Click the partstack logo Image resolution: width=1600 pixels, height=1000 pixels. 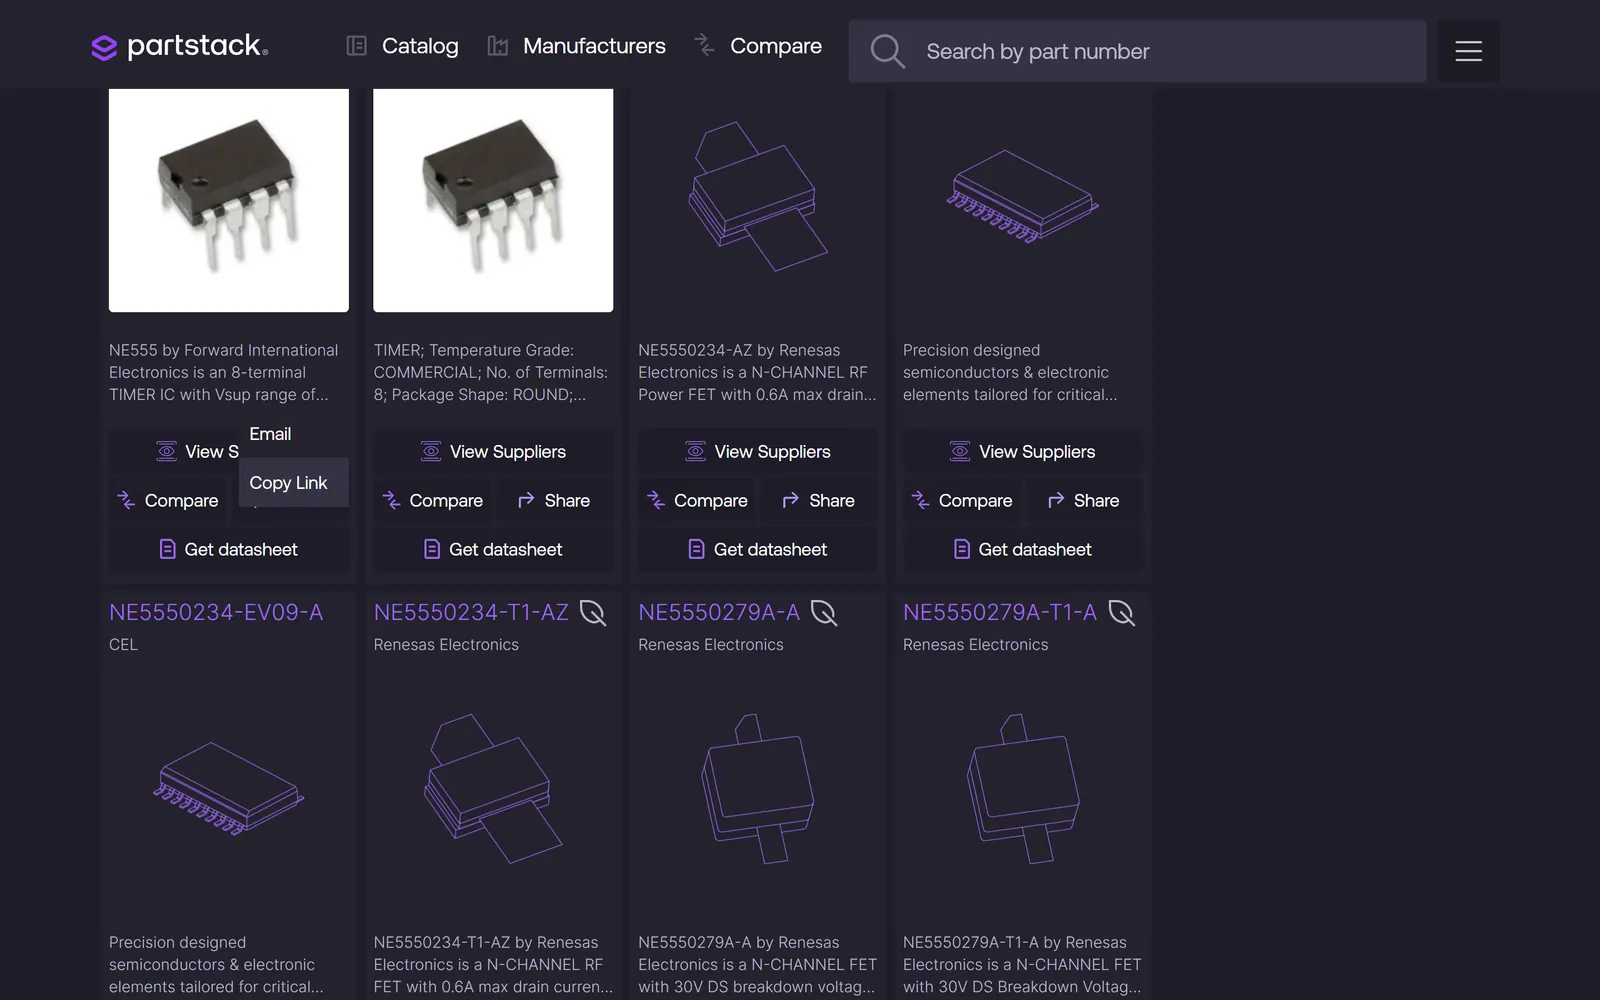(179, 46)
